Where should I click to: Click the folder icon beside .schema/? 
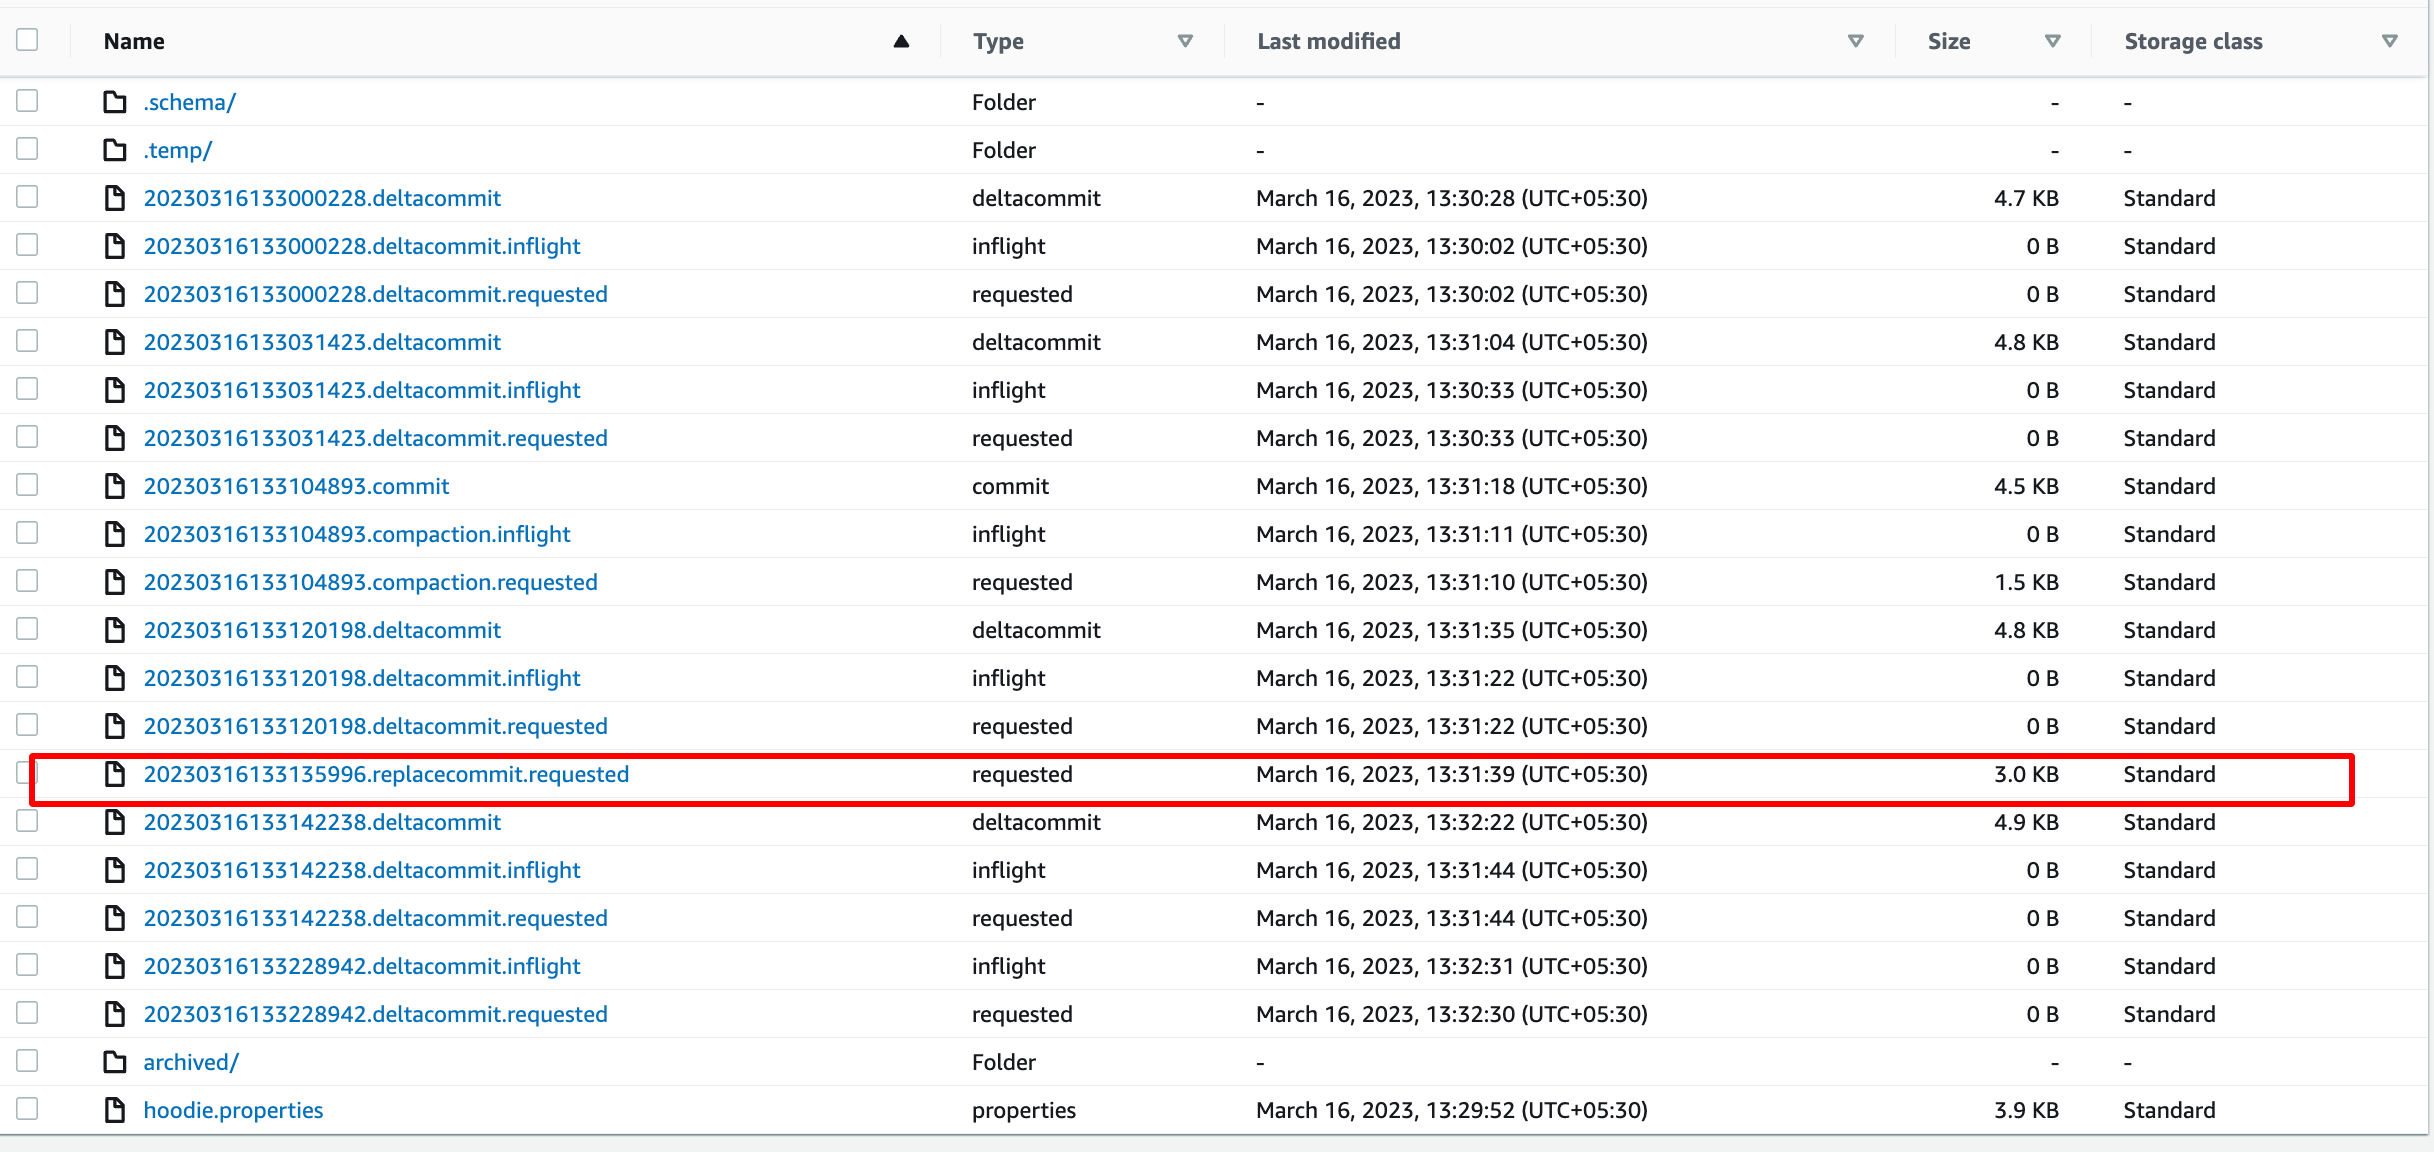pos(115,102)
